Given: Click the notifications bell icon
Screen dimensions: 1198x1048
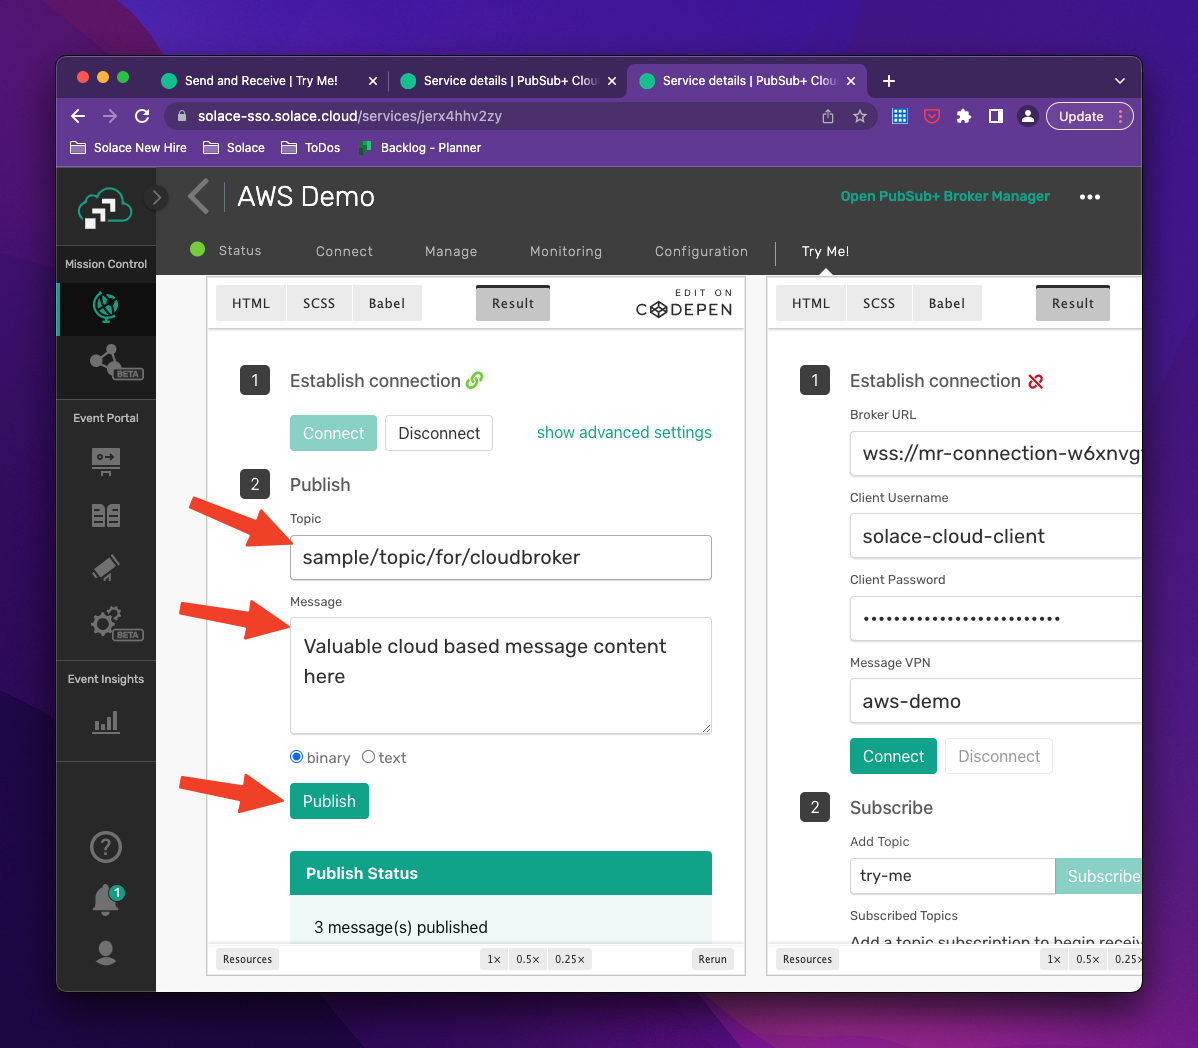Looking at the screenshot, I should tap(106, 899).
